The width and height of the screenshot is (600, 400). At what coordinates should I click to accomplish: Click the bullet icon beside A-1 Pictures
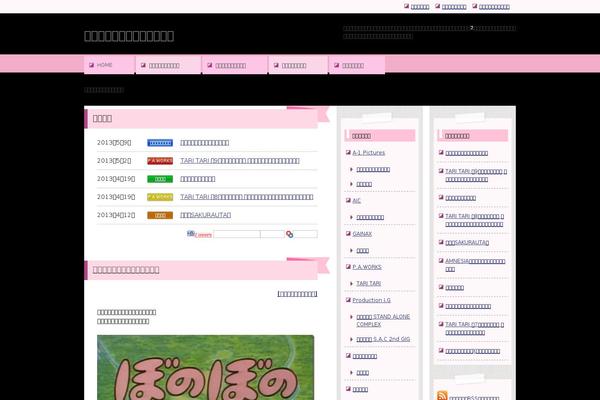[x=348, y=152]
